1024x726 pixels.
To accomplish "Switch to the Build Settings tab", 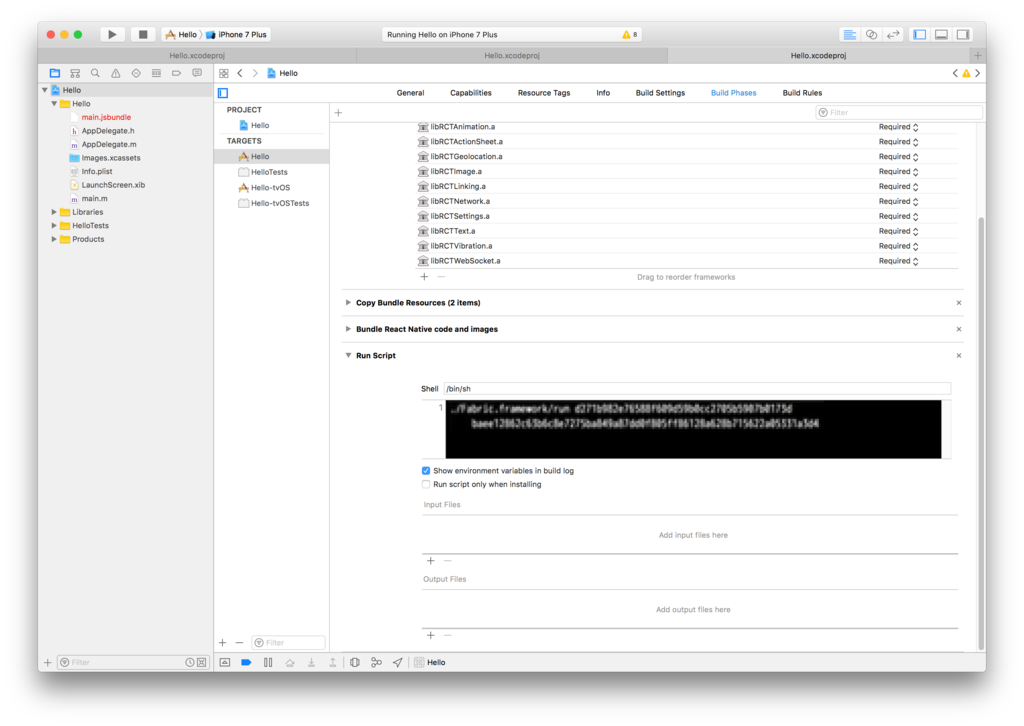I will tap(660, 93).
